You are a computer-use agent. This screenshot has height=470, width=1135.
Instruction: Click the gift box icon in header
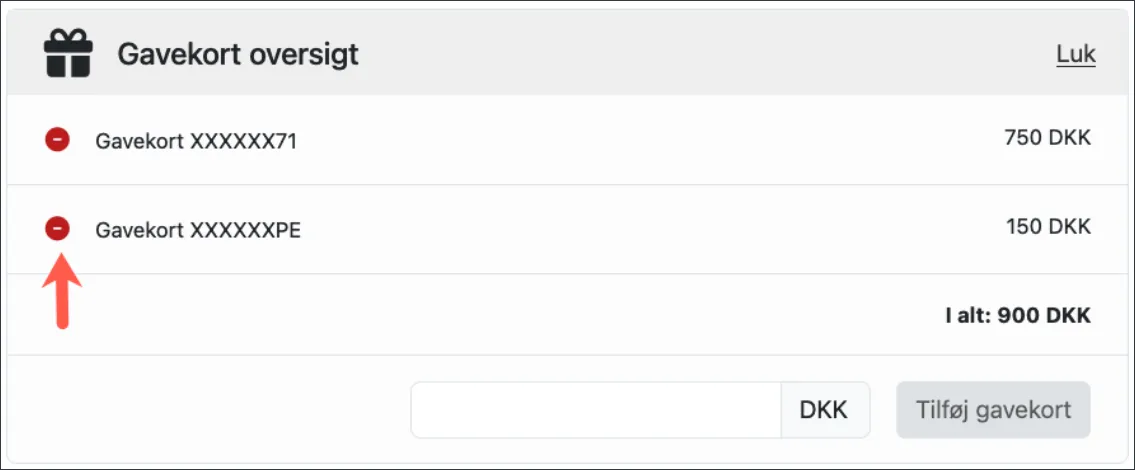pyautogui.click(x=68, y=53)
